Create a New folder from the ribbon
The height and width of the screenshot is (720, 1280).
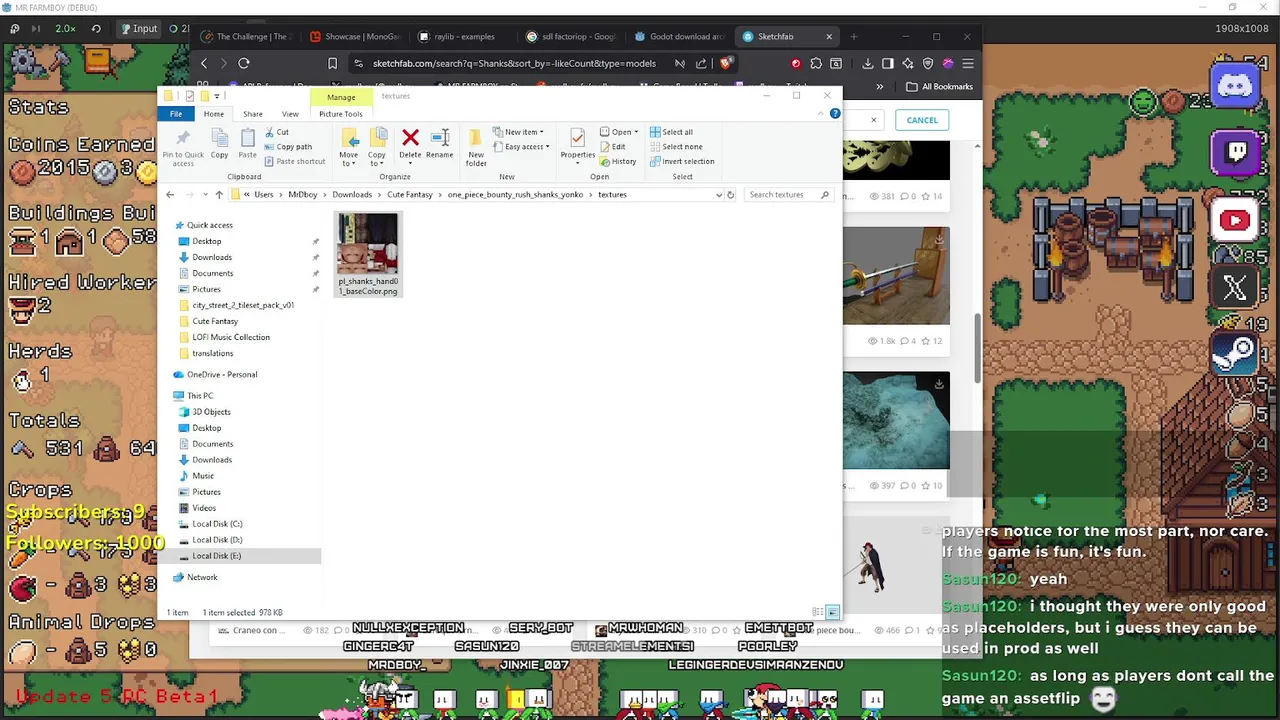pyautogui.click(x=476, y=146)
